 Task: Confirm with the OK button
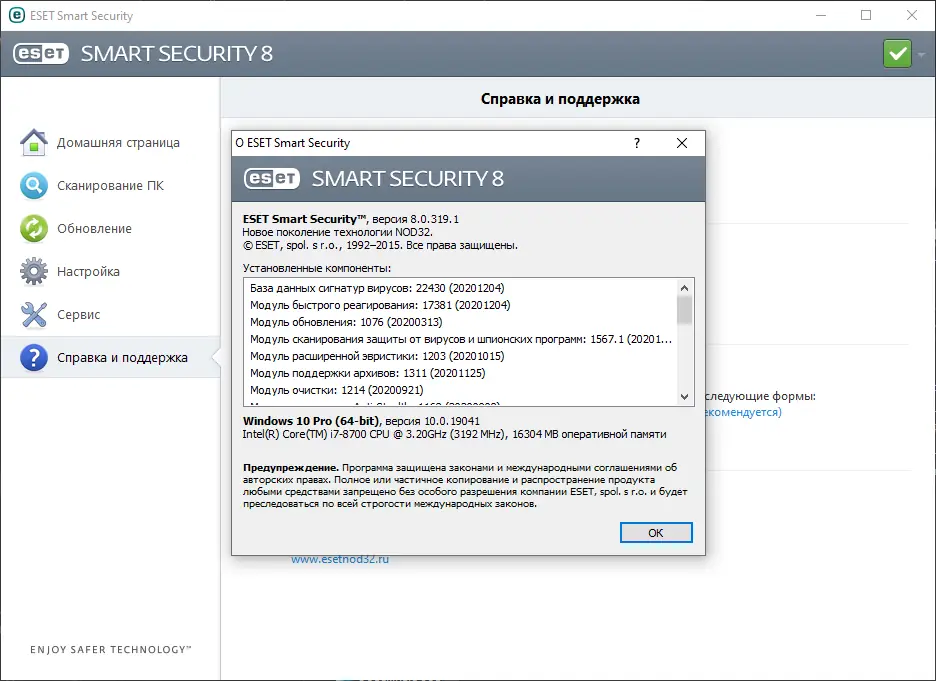point(656,532)
